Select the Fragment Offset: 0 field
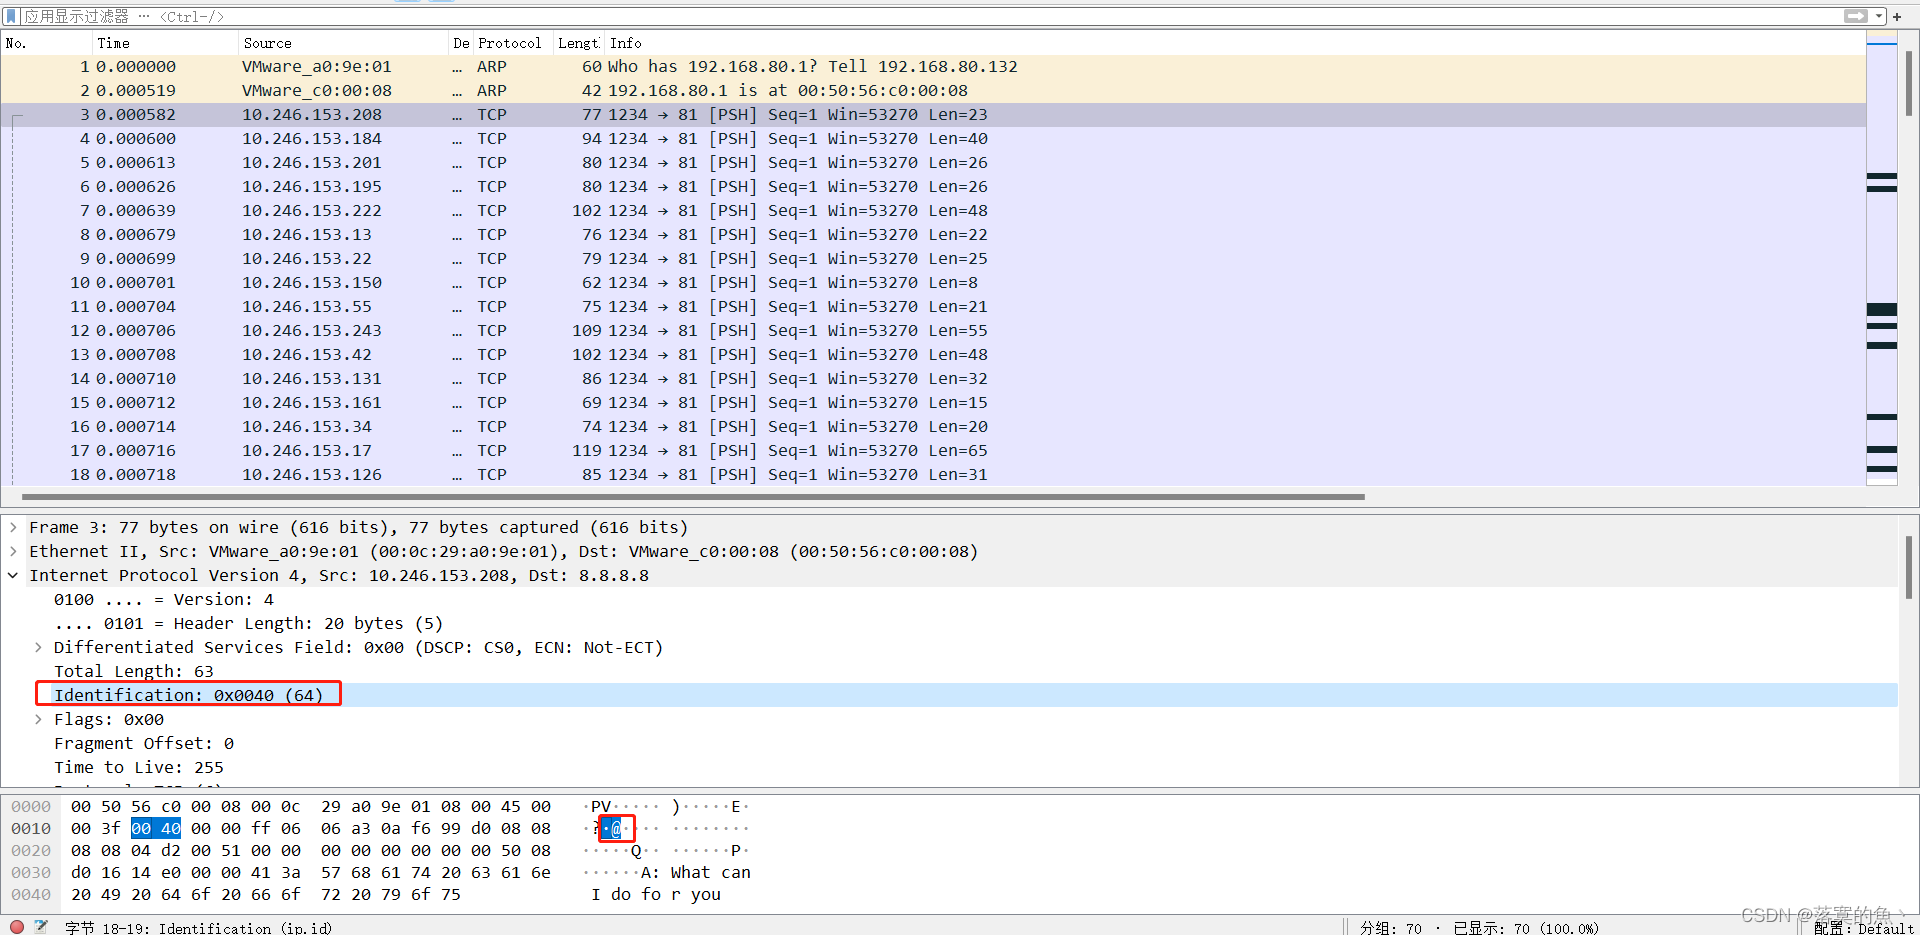The height and width of the screenshot is (935, 1920). (x=143, y=743)
